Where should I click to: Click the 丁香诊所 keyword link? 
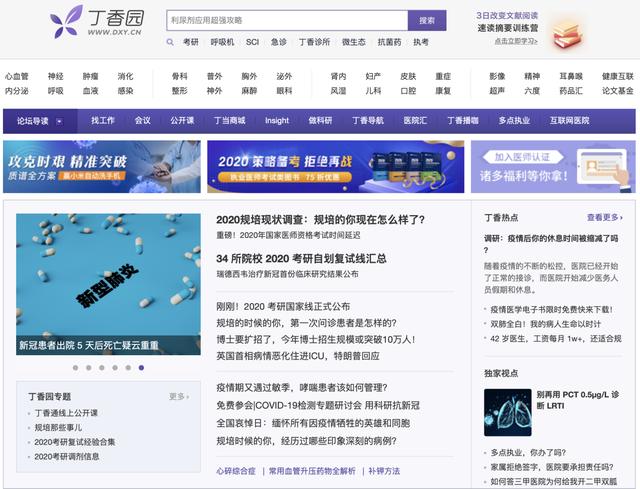tap(314, 42)
